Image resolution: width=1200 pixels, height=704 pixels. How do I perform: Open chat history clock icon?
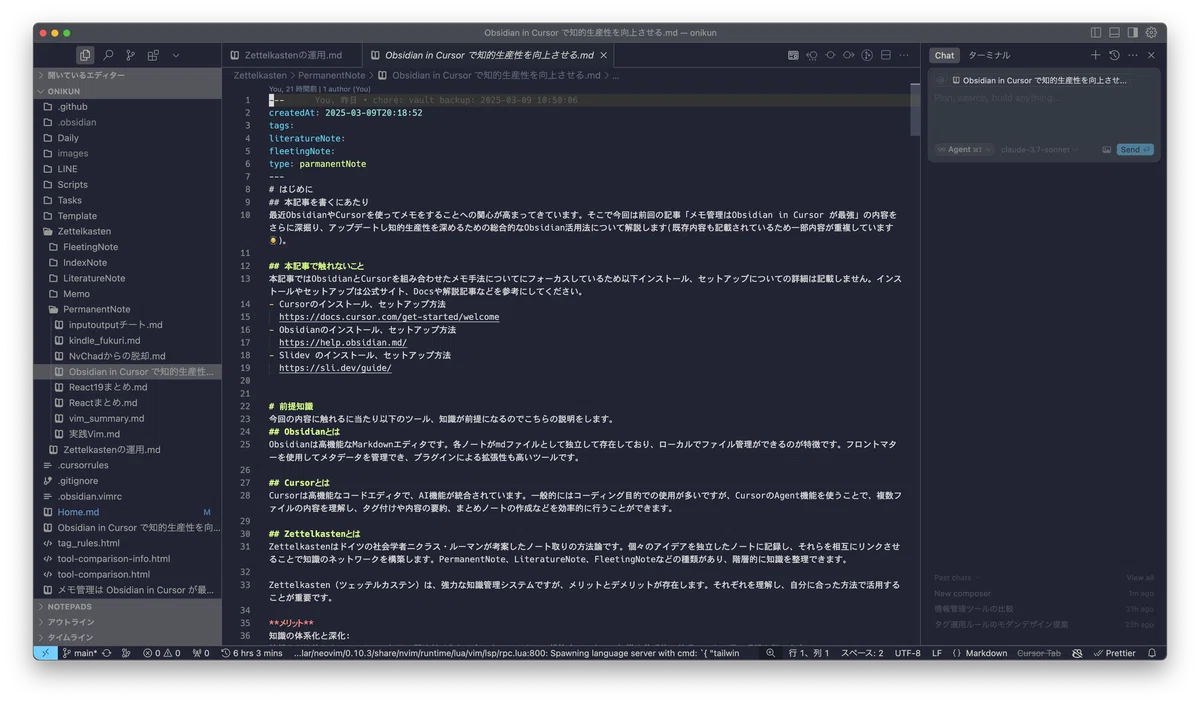click(x=1114, y=55)
